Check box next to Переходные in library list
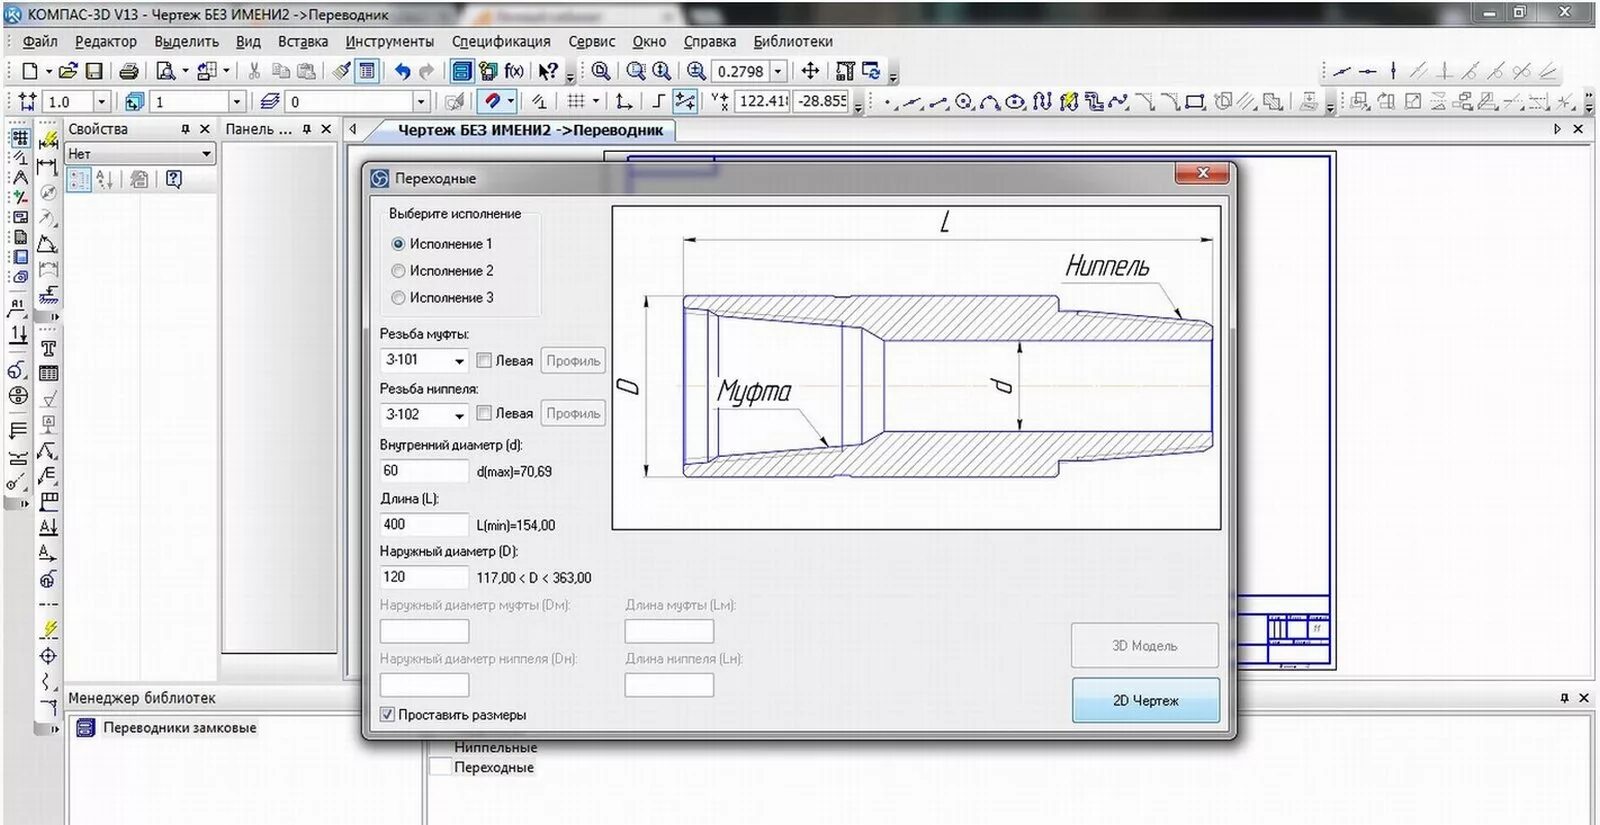The width and height of the screenshot is (1600, 825). (440, 767)
